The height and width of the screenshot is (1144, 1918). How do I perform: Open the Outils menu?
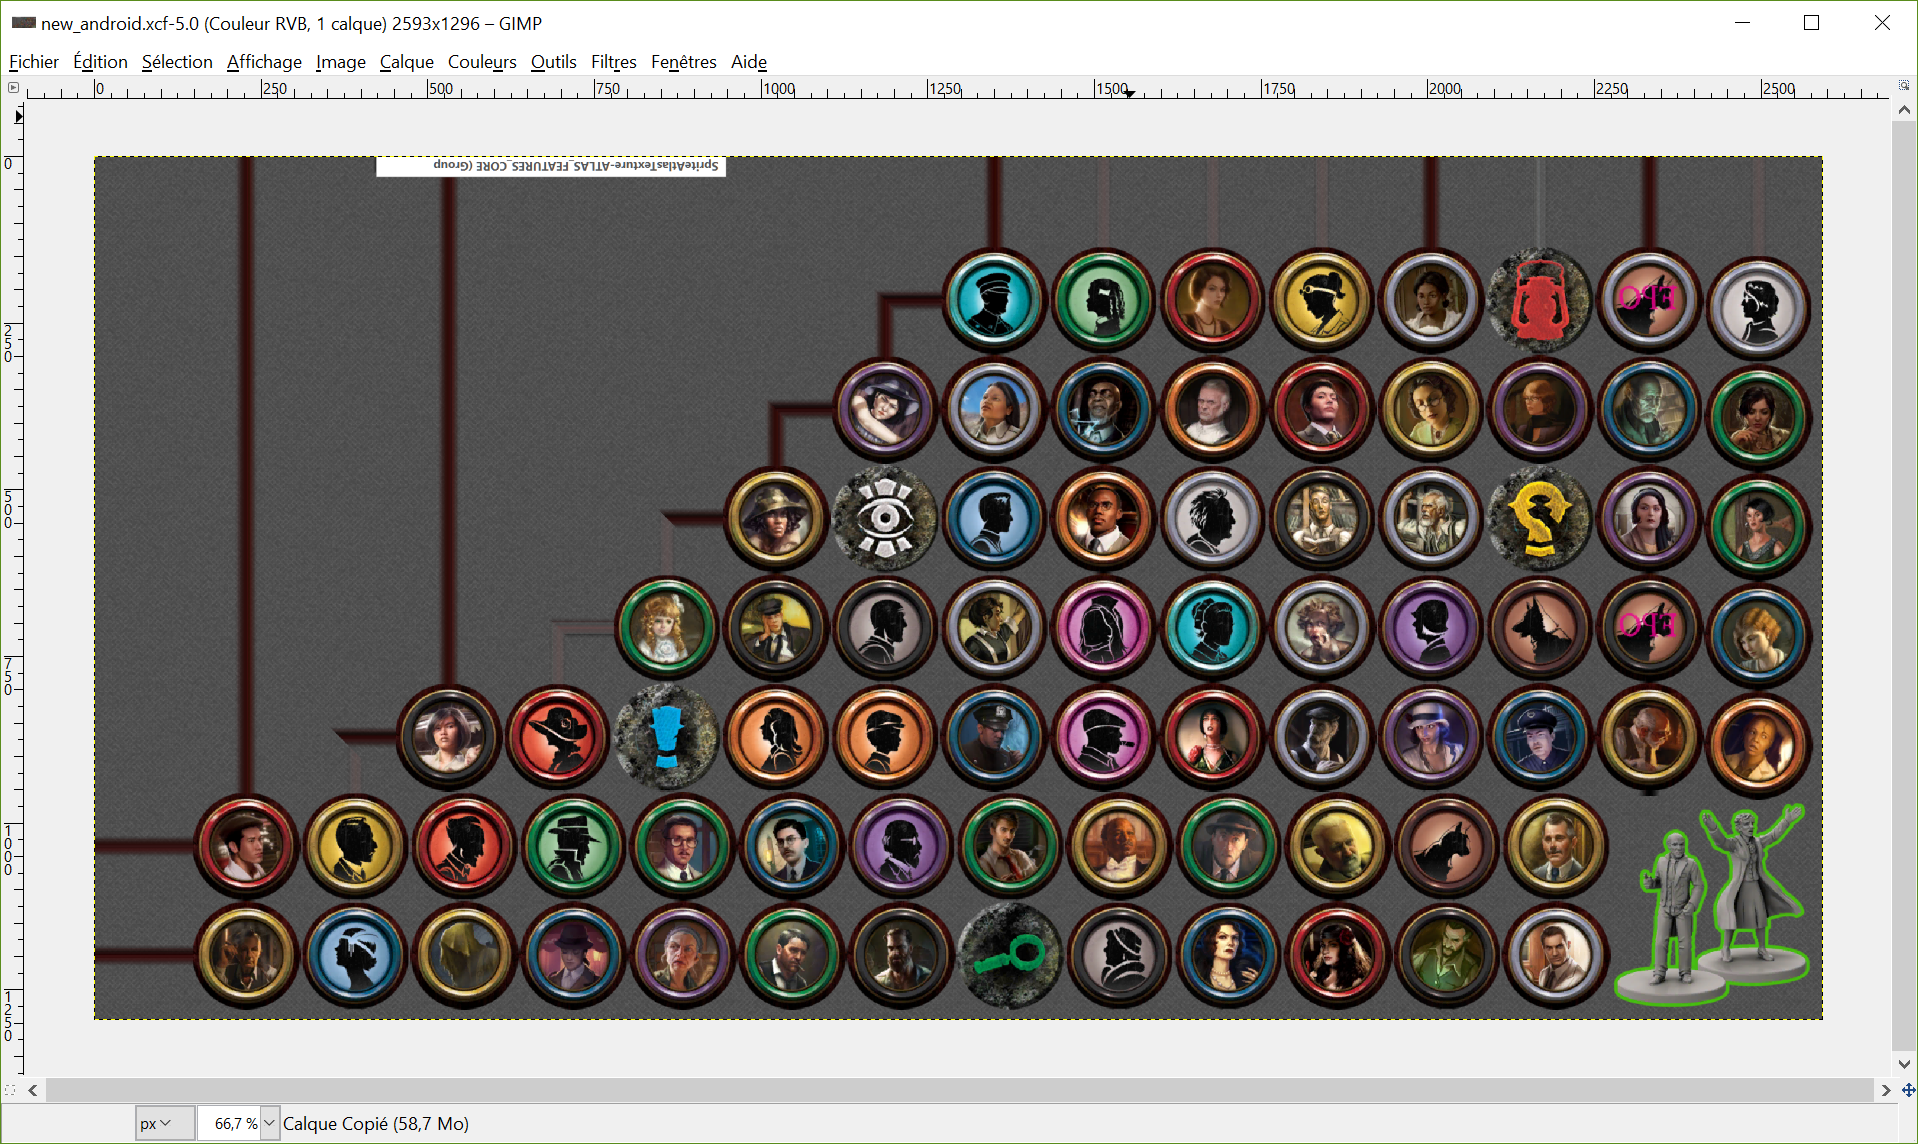[x=553, y=61]
